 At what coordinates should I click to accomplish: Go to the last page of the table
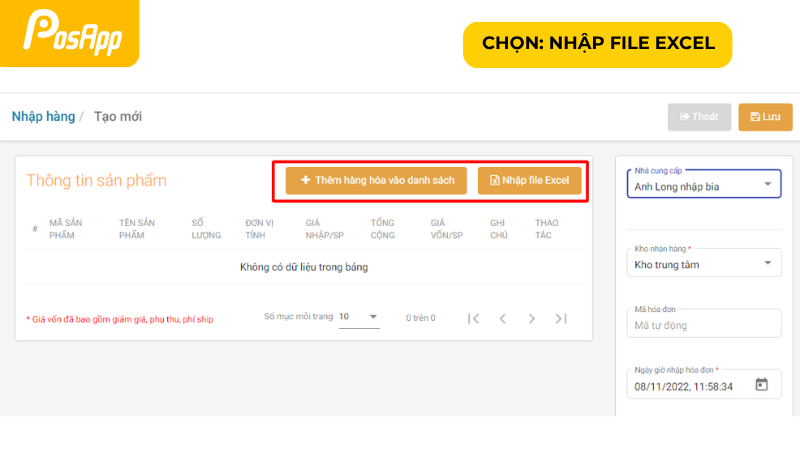click(561, 318)
